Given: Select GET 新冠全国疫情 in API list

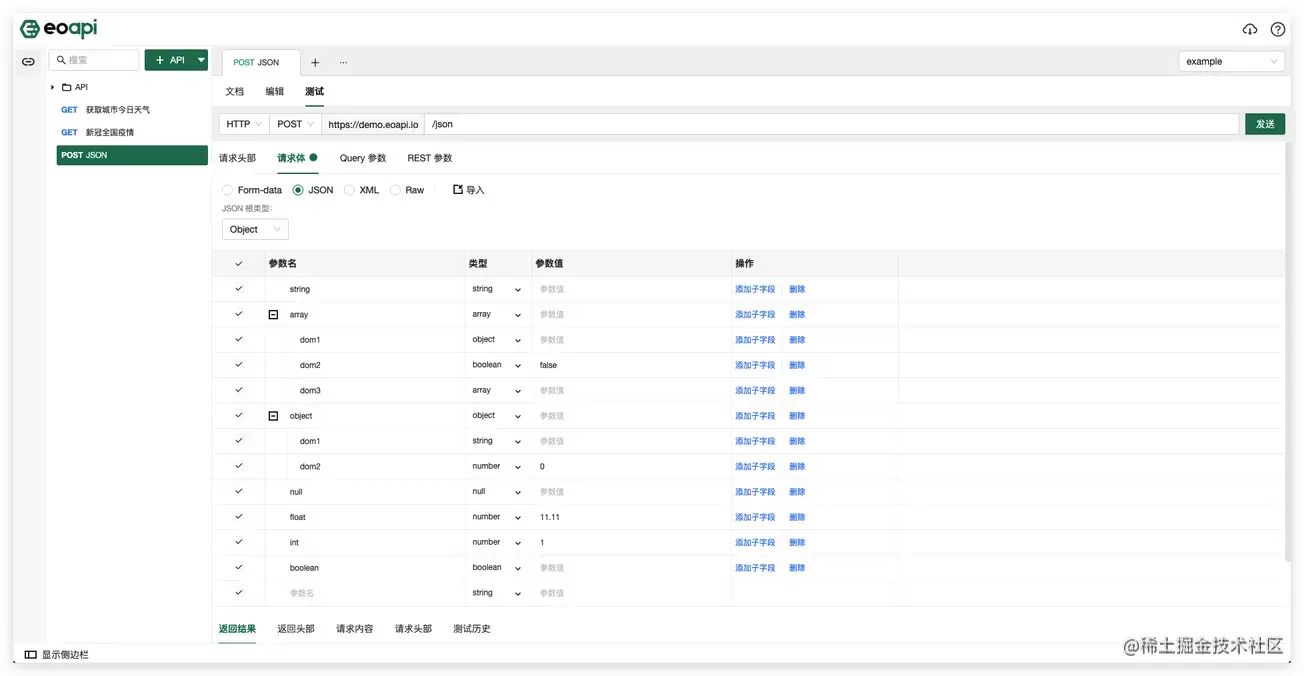Looking at the screenshot, I should point(132,132).
